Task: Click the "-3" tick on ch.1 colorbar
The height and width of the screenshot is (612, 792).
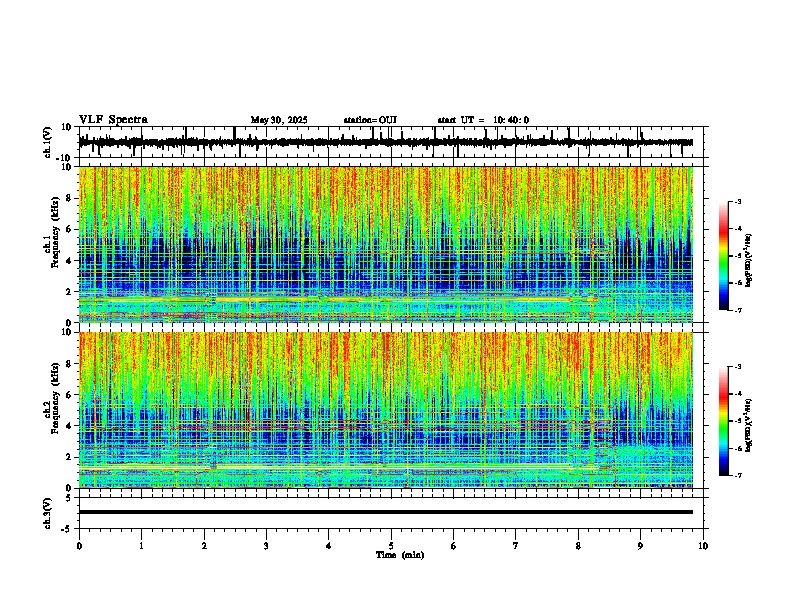Action: (736, 202)
